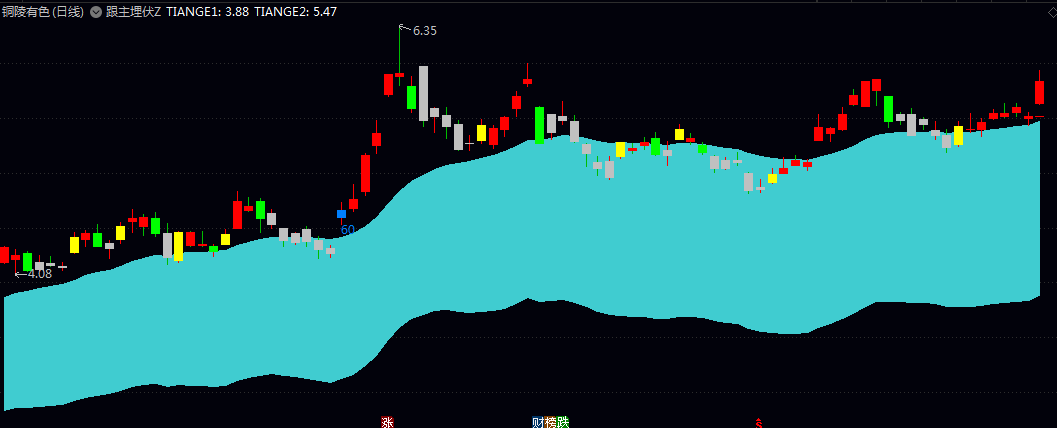This screenshot has width=1057, height=428.
Task: Click the blue 60 marker label
Action: (x=348, y=230)
